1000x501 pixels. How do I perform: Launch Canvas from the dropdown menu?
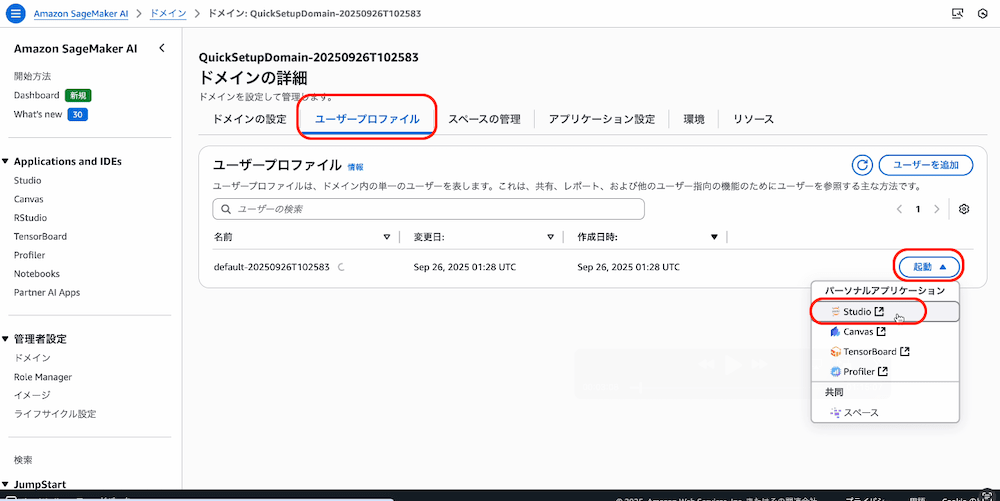click(x=885, y=332)
